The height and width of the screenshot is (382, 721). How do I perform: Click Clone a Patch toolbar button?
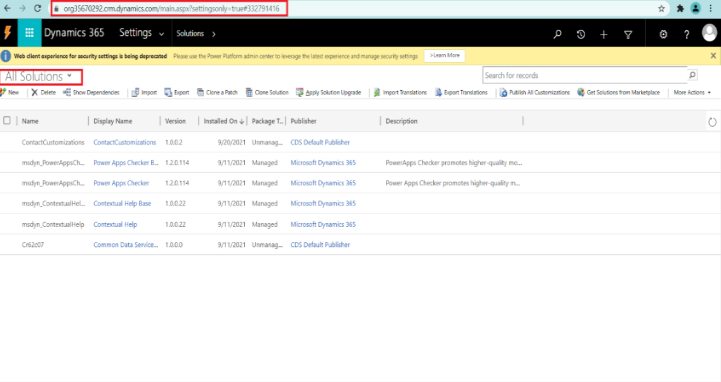[217, 92]
